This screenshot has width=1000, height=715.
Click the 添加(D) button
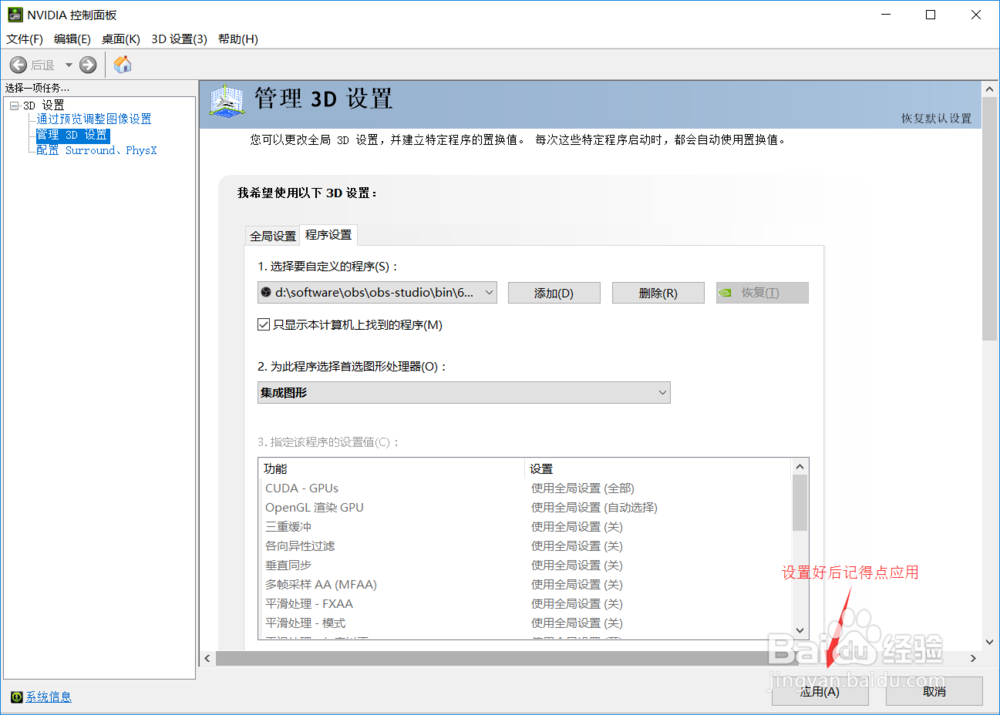click(554, 292)
